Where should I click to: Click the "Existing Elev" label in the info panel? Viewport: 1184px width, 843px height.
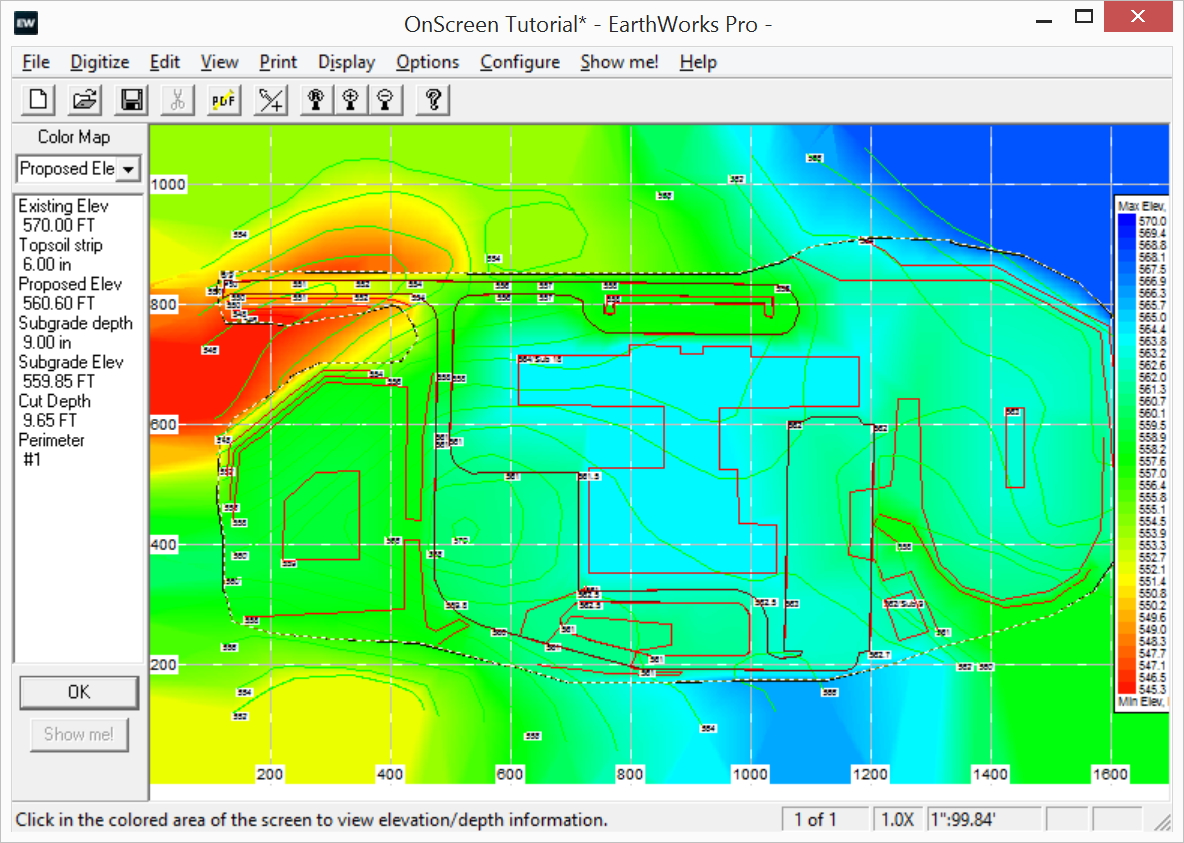pos(63,206)
